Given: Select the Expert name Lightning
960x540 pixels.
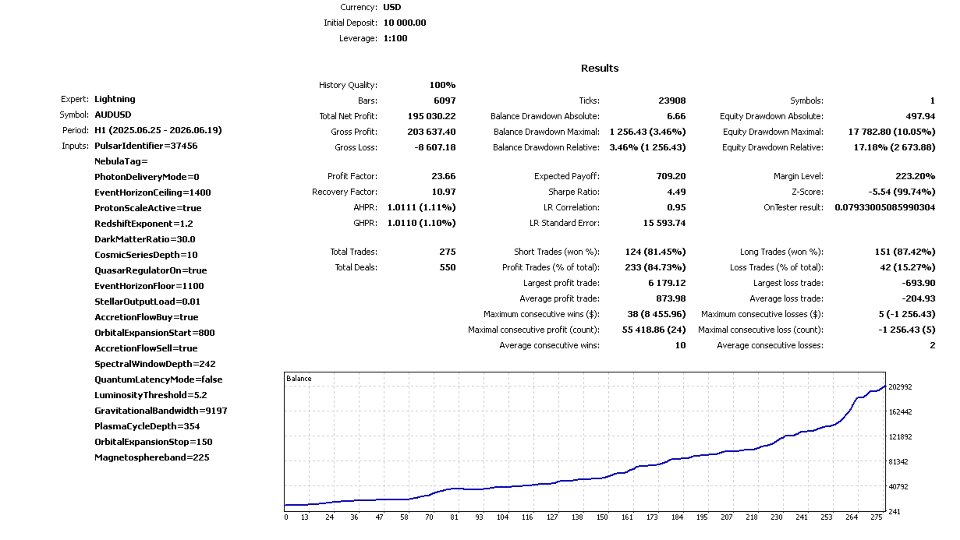Looking at the screenshot, I should coord(114,99).
